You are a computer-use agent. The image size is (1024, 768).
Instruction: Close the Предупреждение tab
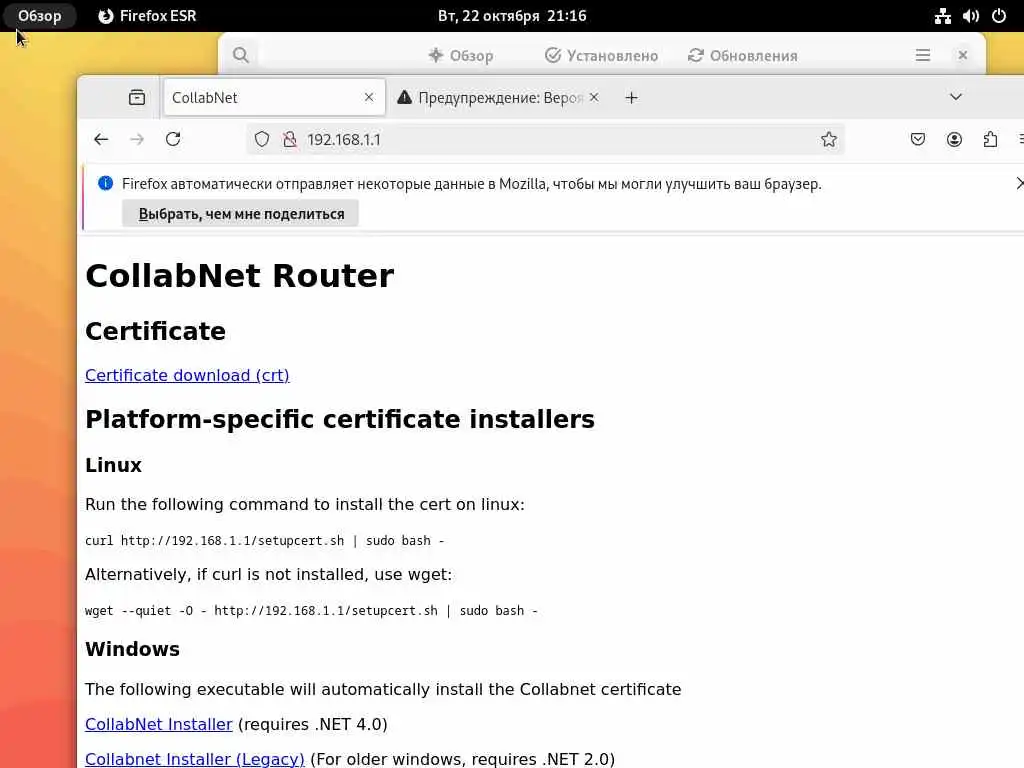[x=594, y=97]
